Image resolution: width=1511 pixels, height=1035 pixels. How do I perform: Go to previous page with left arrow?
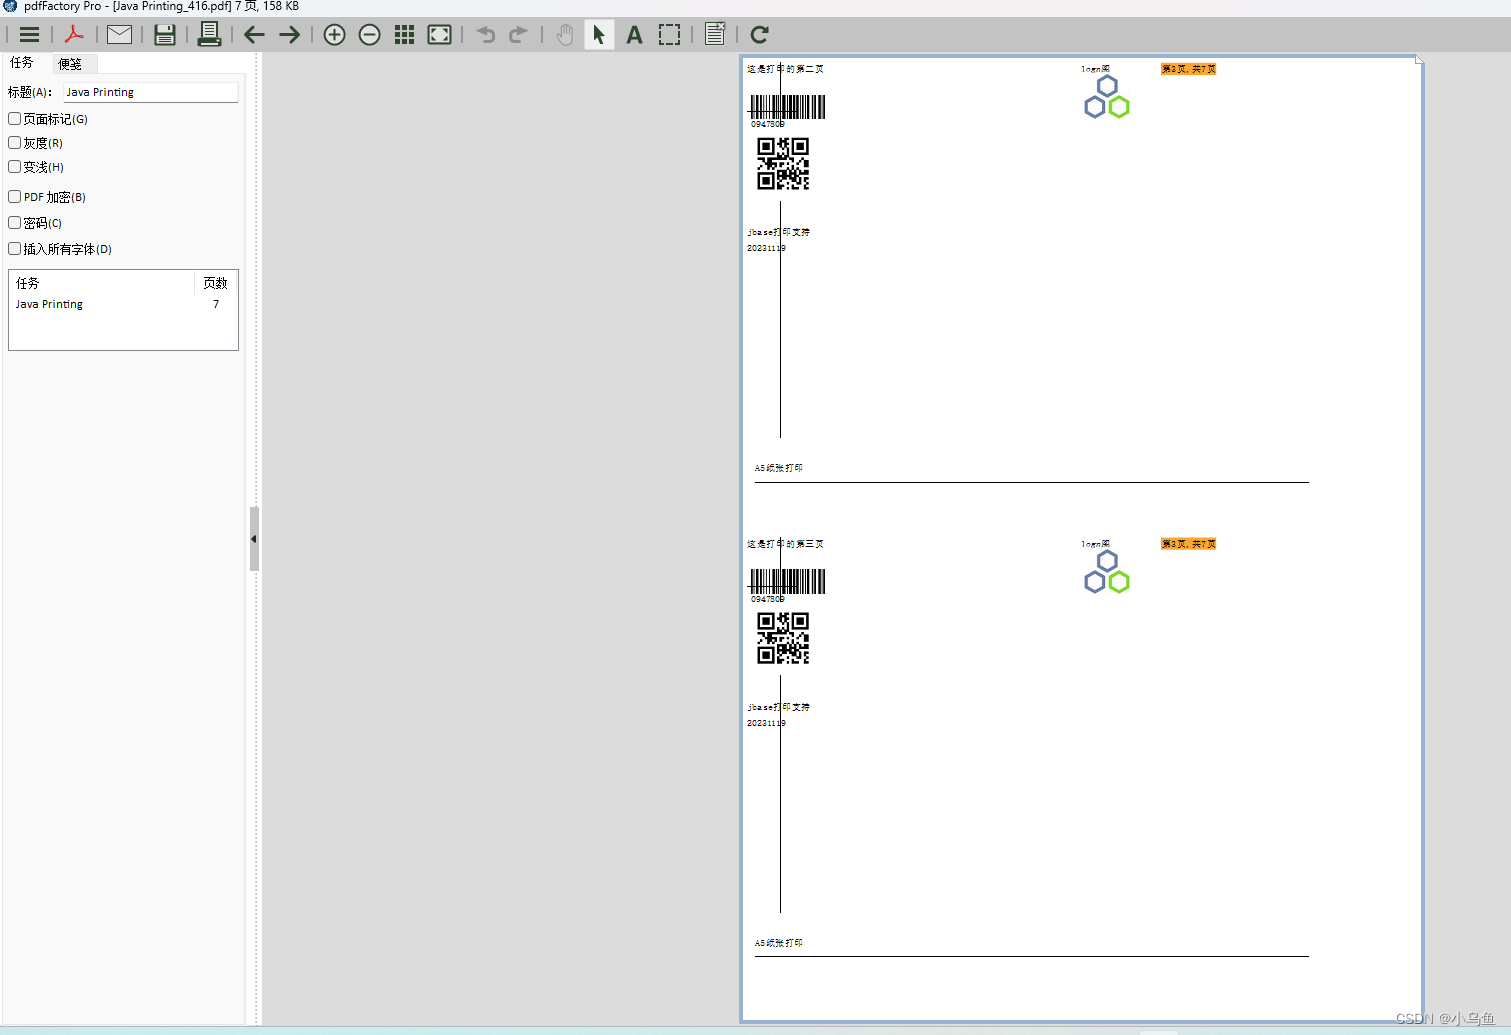[x=254, y=35]
